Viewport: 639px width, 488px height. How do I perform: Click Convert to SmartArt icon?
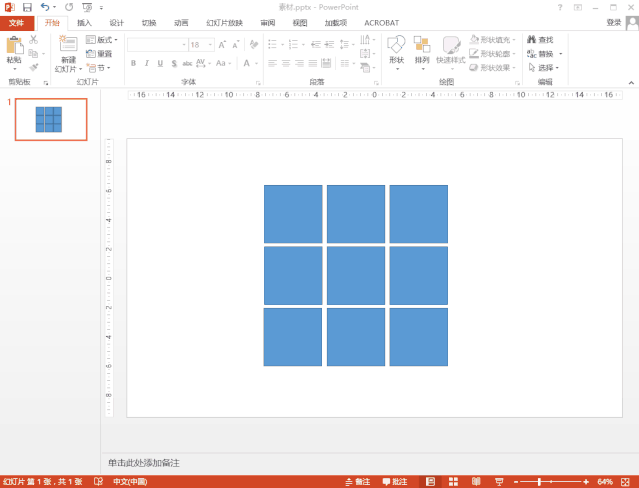point(367,67)
